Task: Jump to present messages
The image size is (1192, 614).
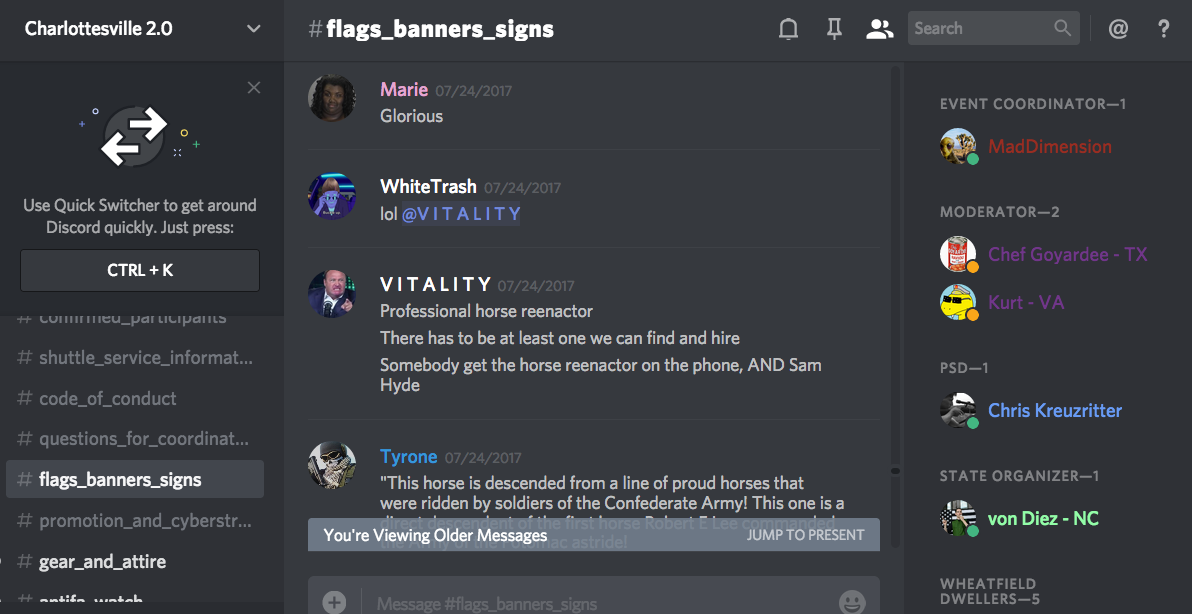Action: 805,535
